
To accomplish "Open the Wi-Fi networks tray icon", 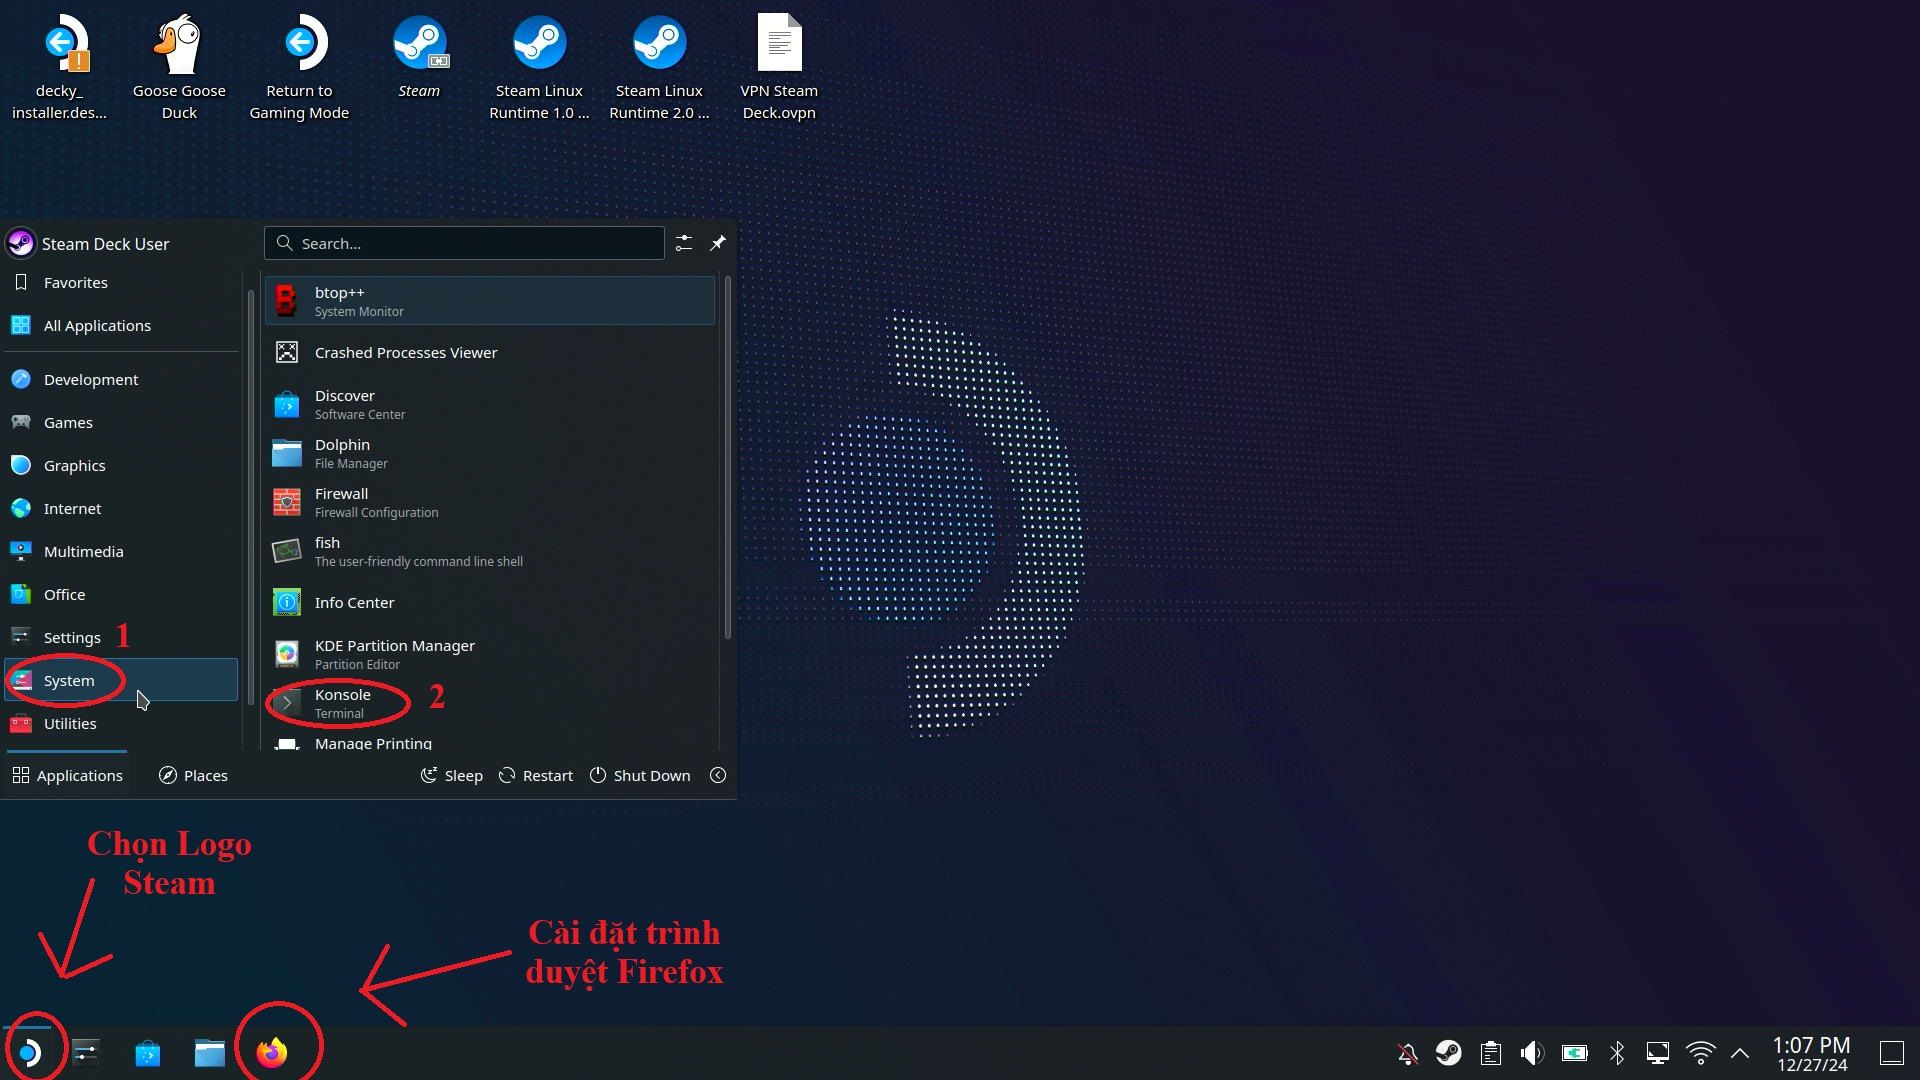I will pyautogui.click(x=1700, y=1053).
